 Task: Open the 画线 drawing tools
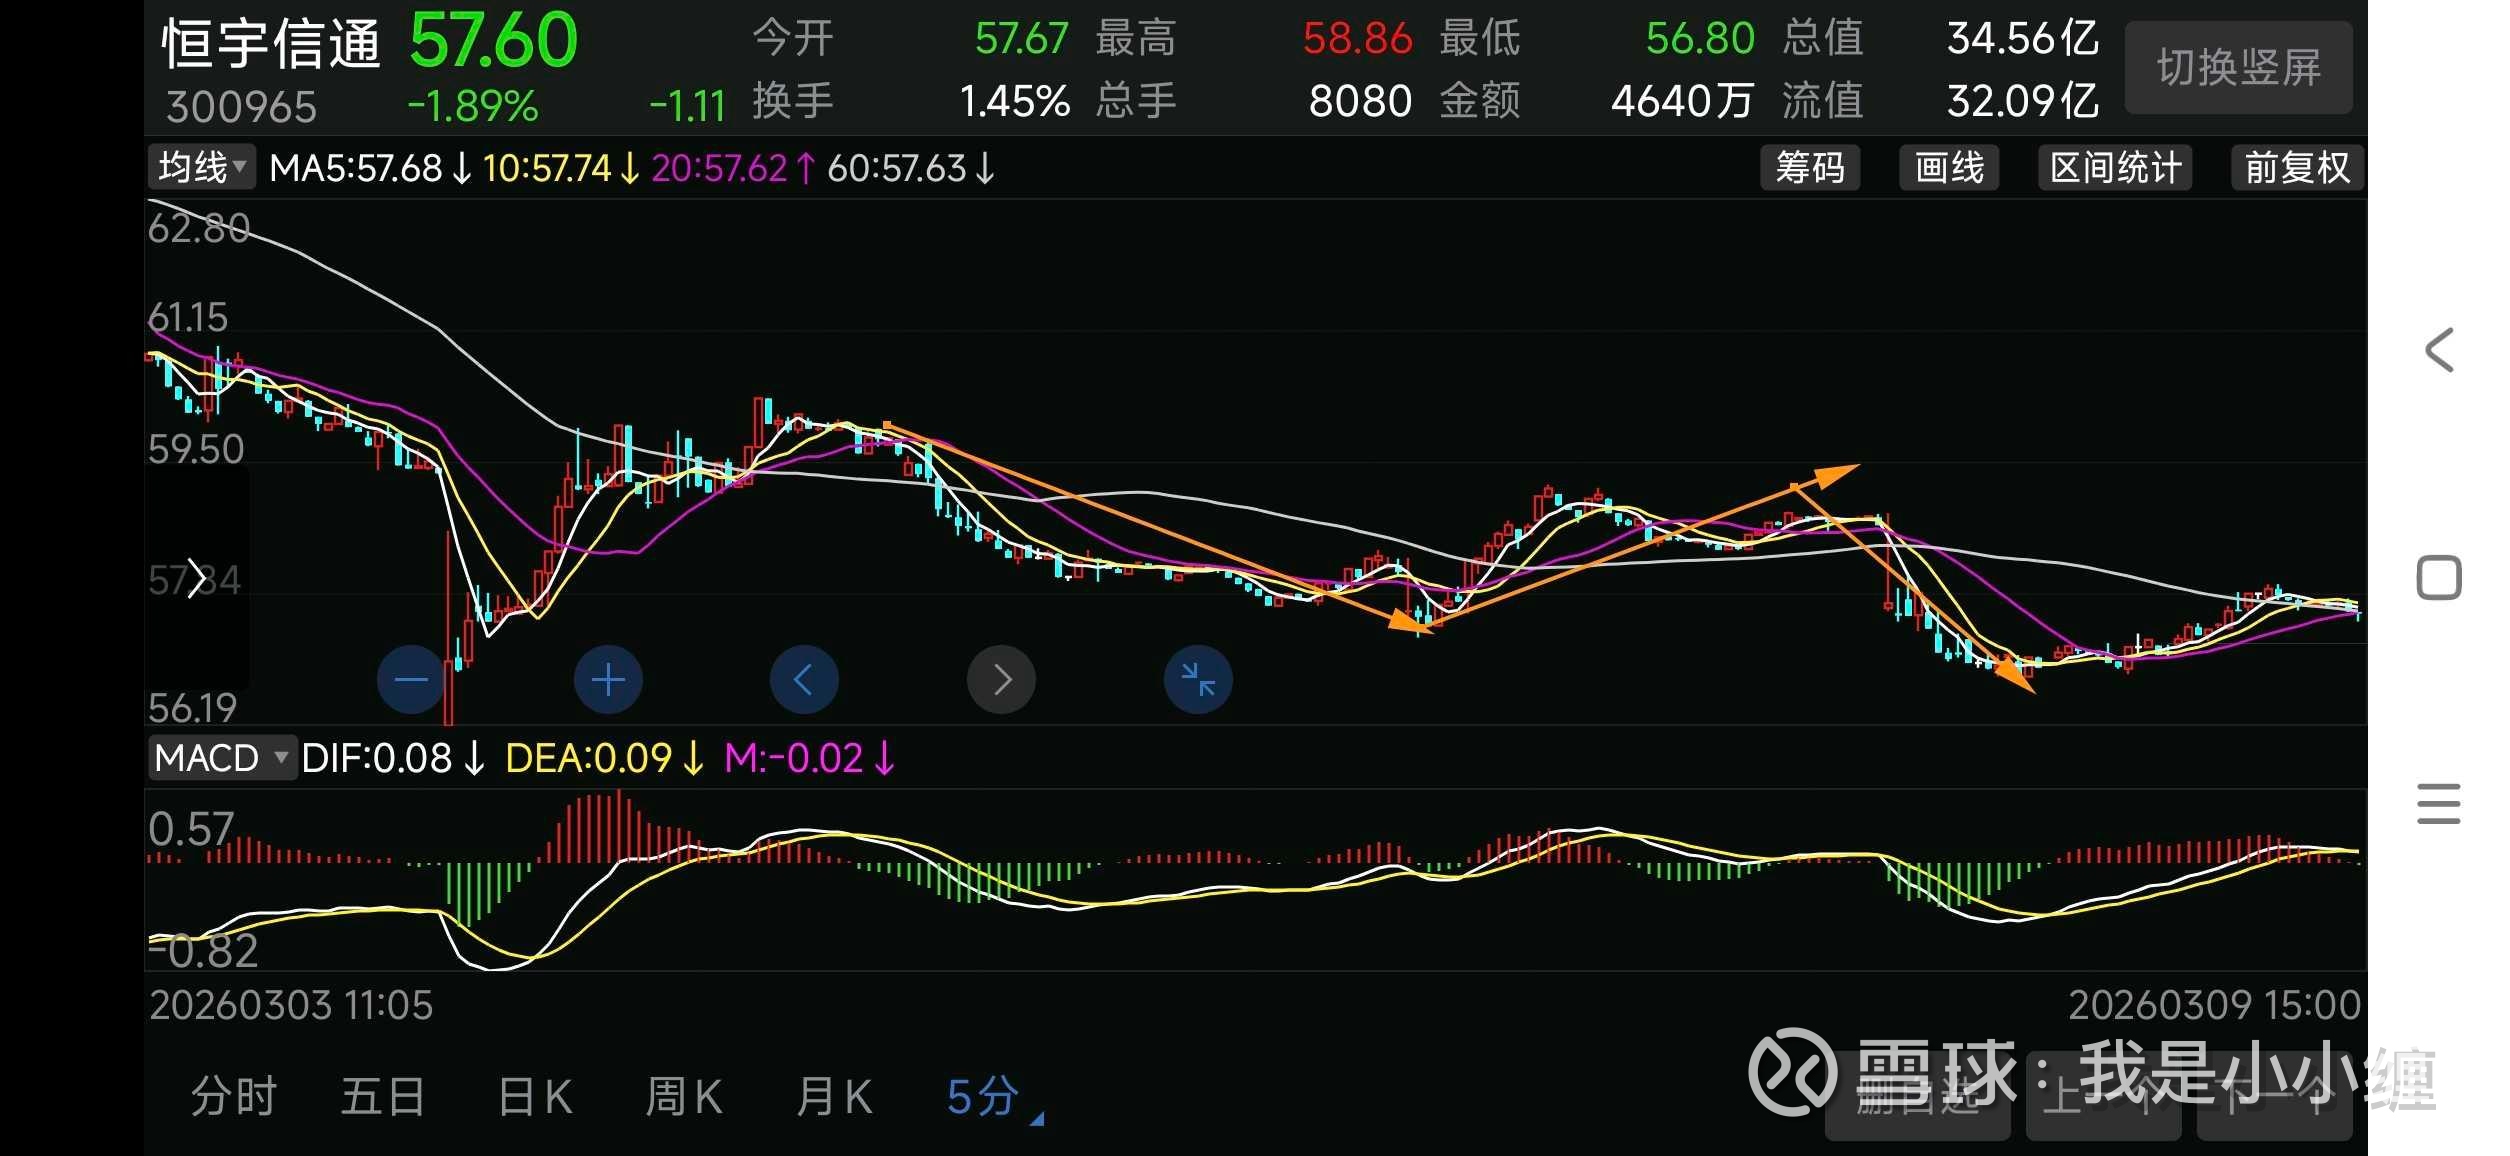1949,168
